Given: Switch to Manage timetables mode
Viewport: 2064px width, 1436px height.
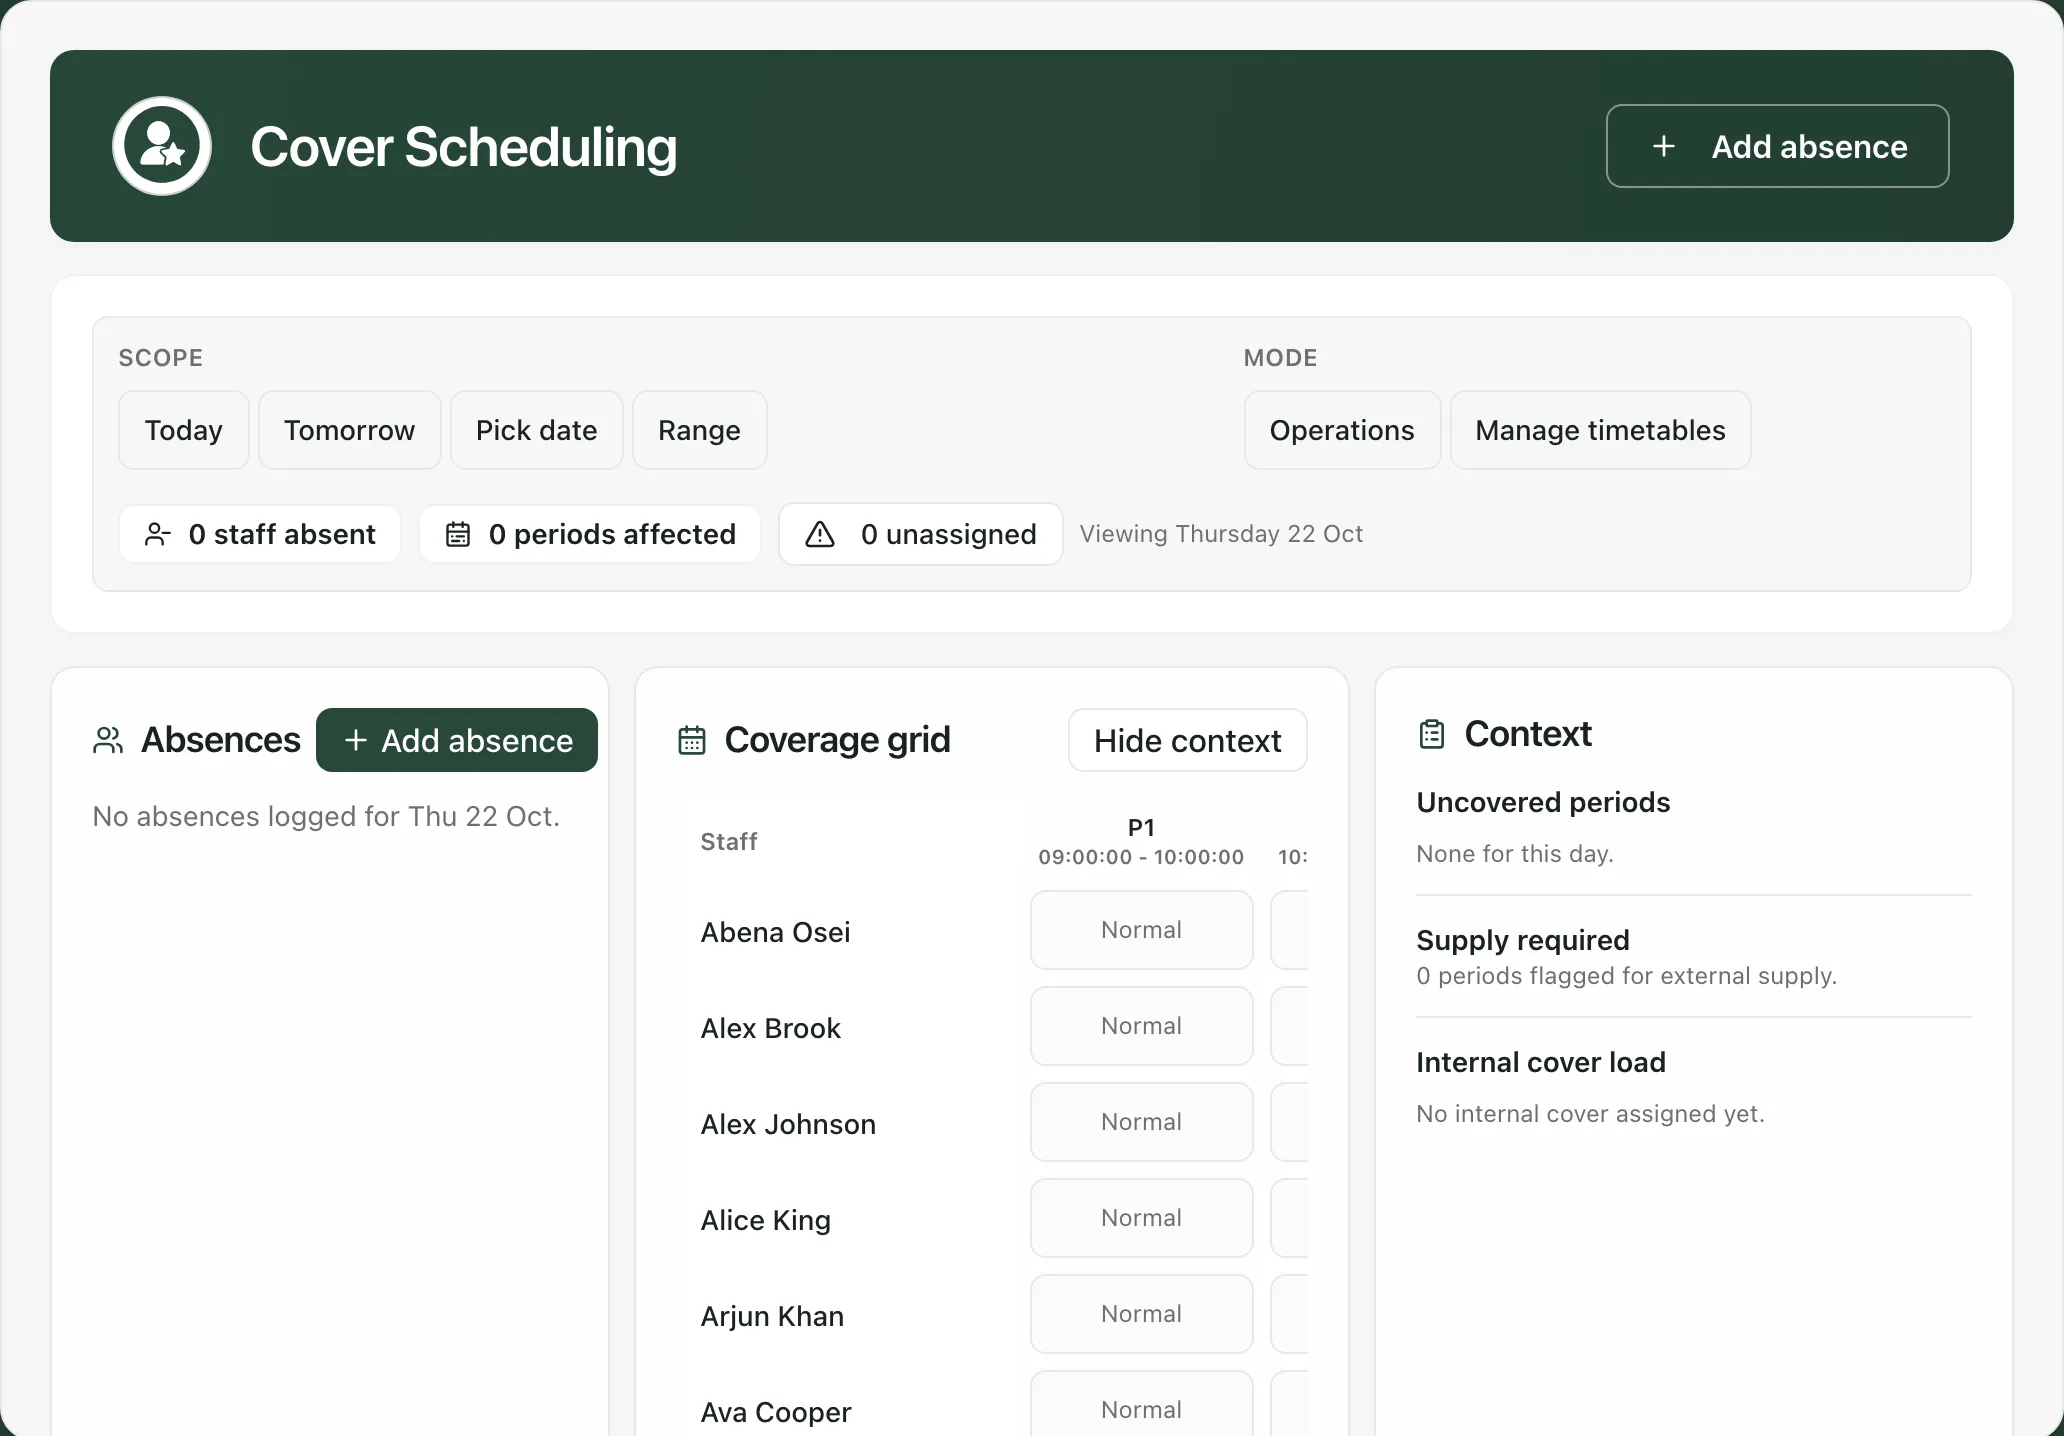Looking at the screenshot, I should point(1600,430).
